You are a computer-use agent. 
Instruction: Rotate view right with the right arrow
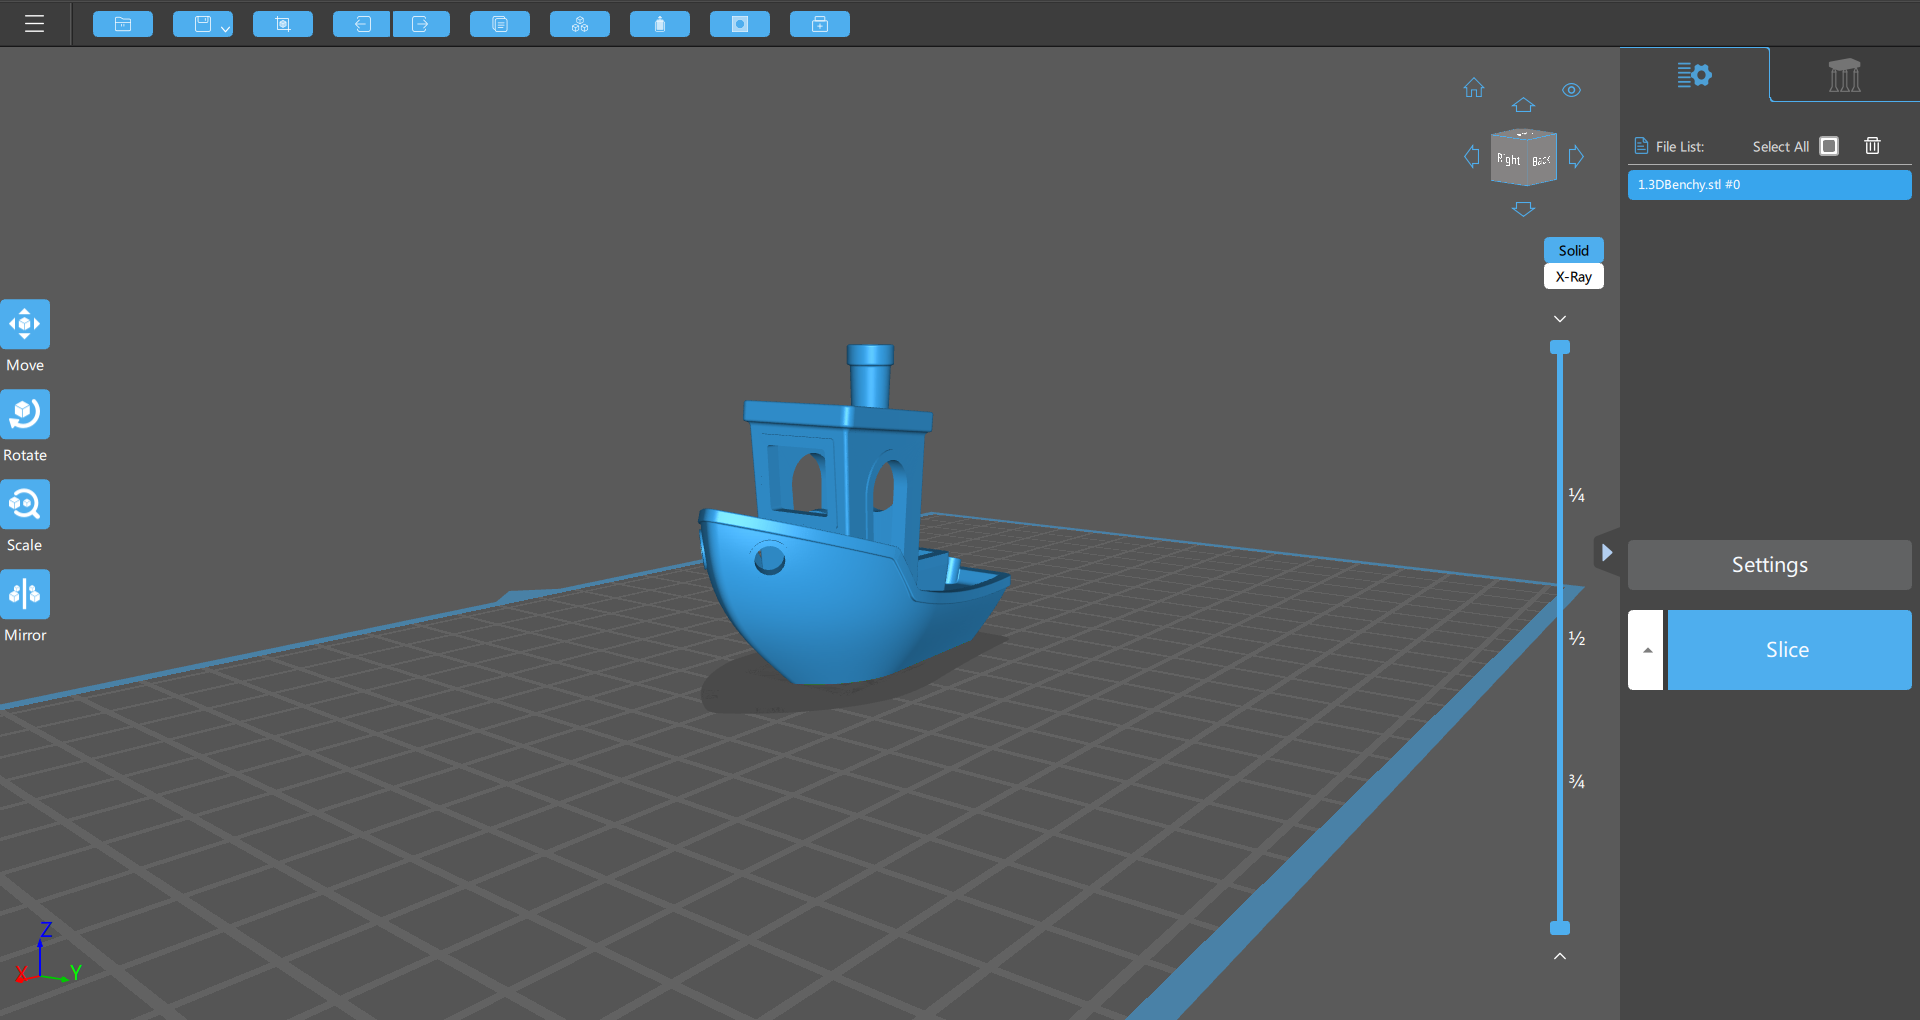tap(1576, 156)
